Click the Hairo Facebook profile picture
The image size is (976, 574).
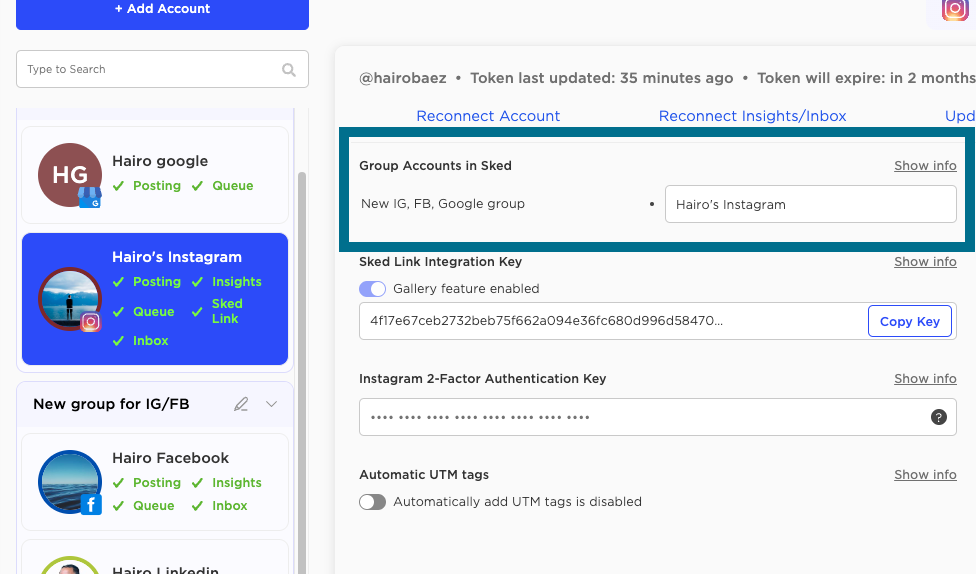[x=70, y=482]
